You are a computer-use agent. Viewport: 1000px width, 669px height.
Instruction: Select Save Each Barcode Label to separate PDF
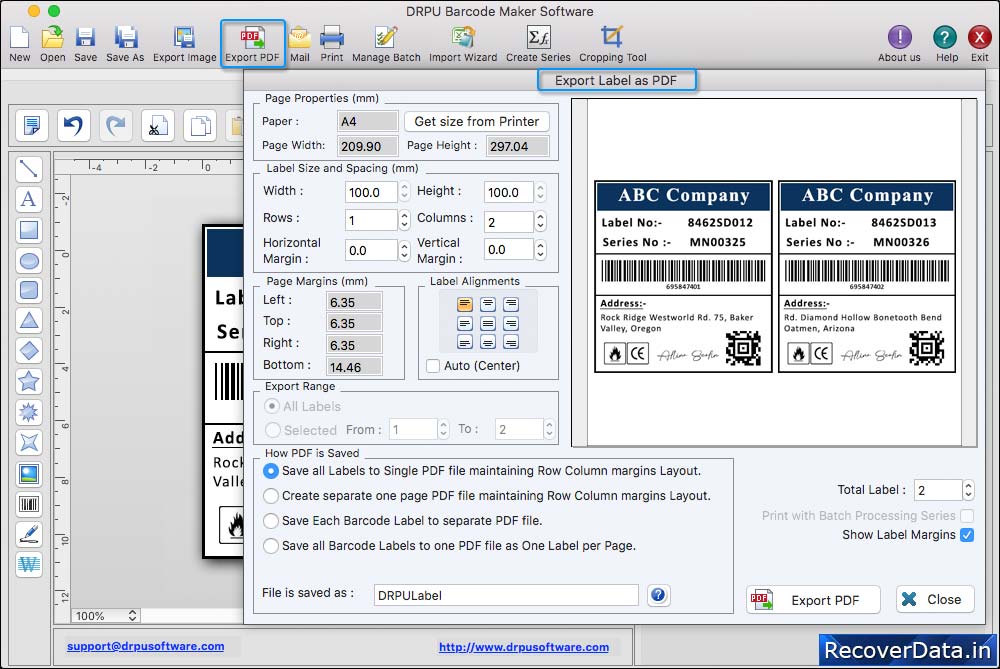pyautogui.click(x=271, y=520)
